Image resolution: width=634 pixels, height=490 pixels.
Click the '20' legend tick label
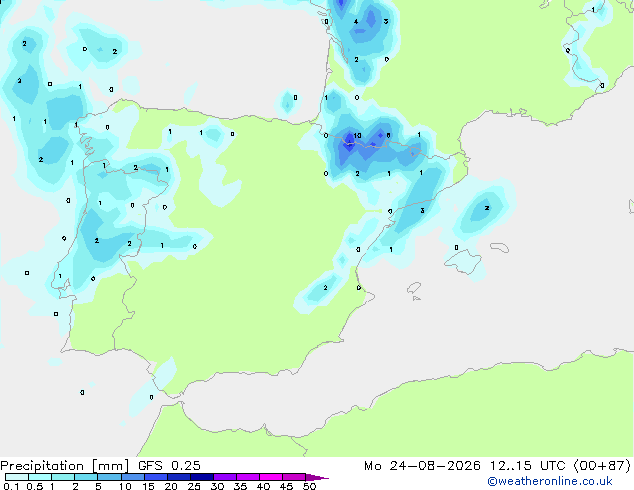point(171,486)
